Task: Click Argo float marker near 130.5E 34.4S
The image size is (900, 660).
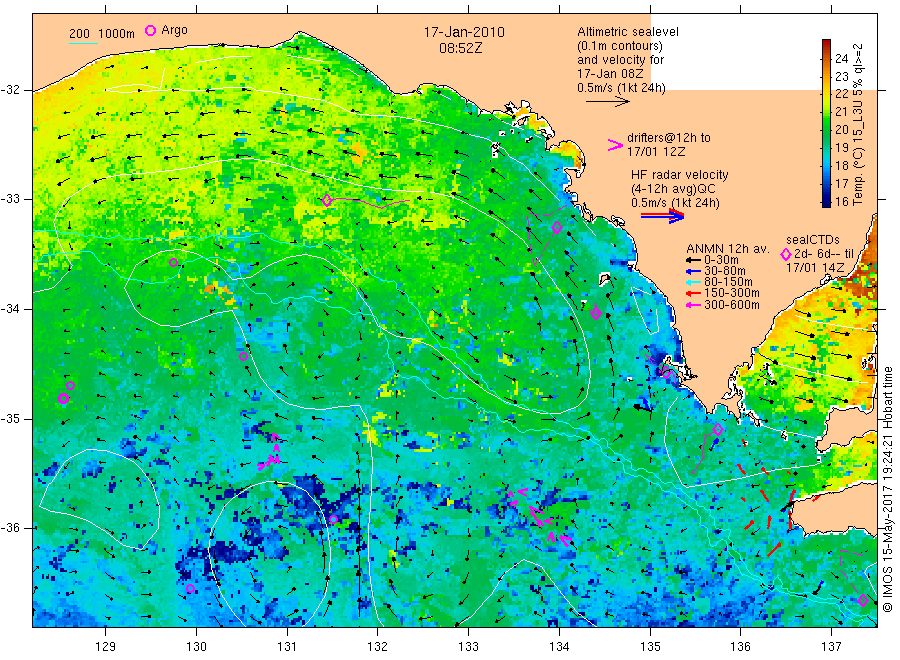Action: pyautogui.click(x=243, y=356)
